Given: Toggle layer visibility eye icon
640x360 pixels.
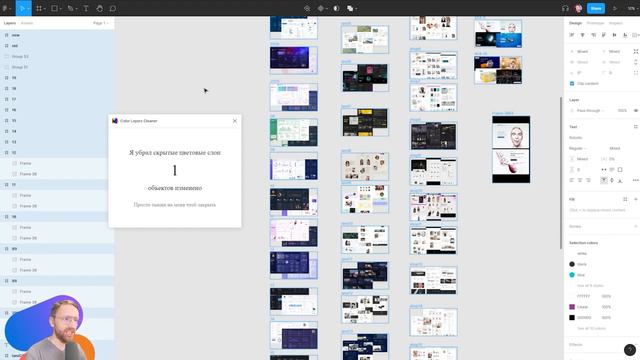Looking at the screenshot, I should [636, 111].
